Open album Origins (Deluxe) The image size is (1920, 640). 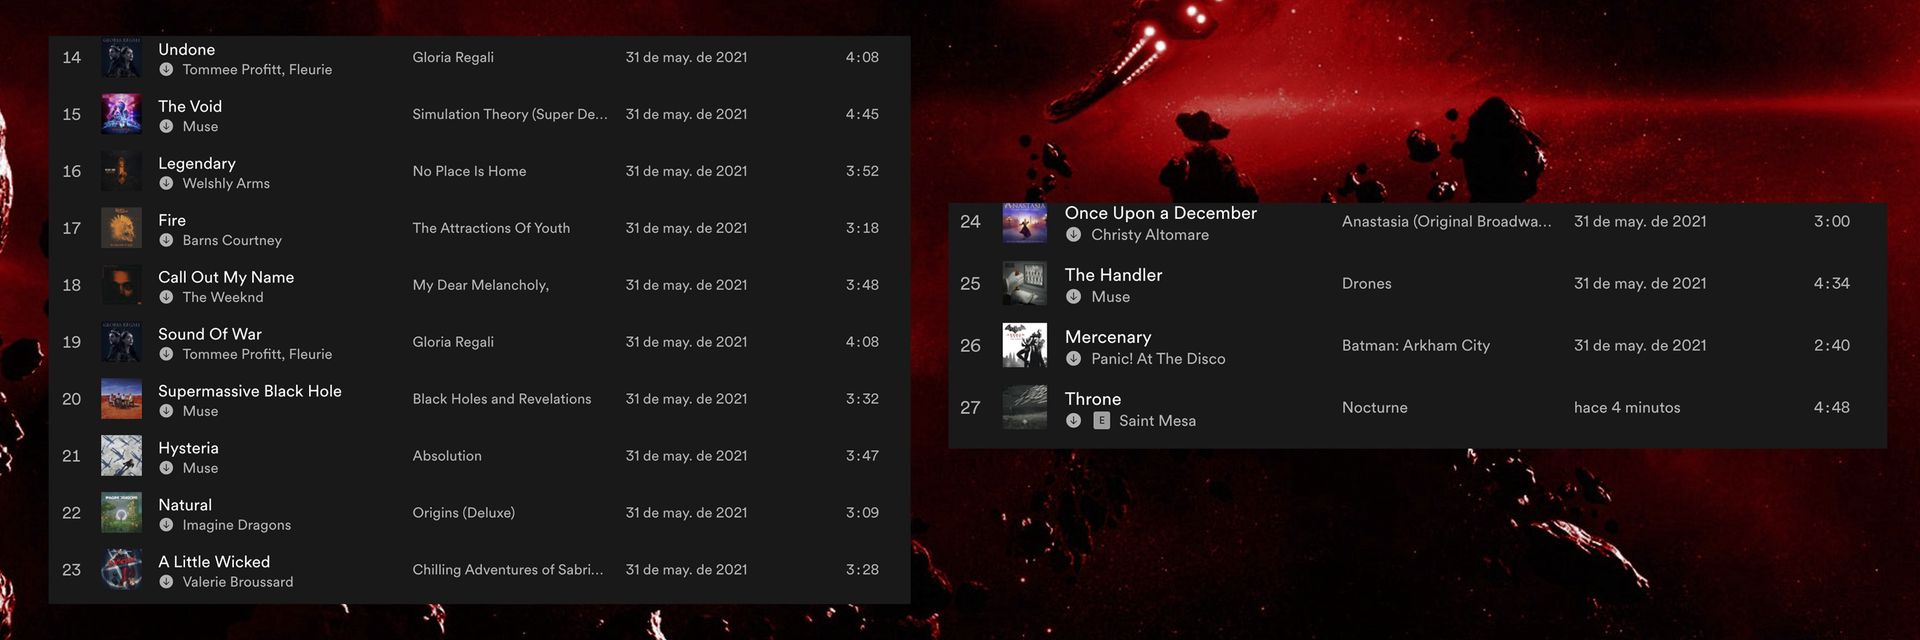464,513
